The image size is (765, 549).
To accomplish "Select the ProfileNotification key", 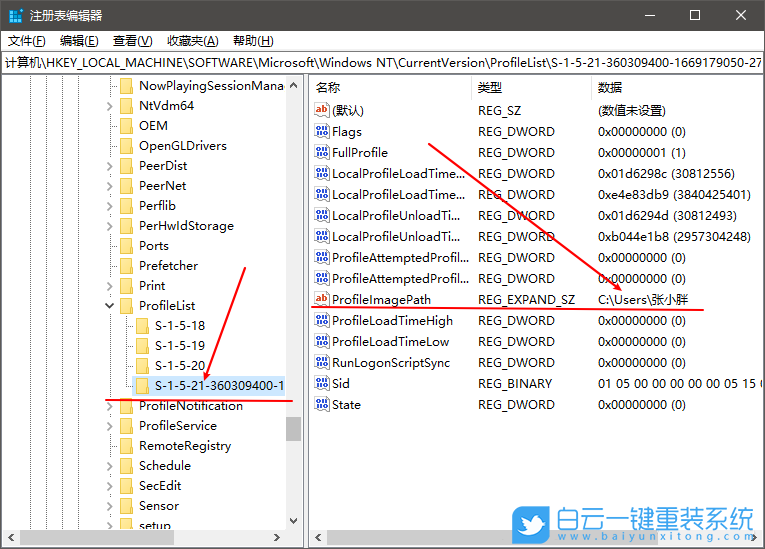I will tap(191, 406).
